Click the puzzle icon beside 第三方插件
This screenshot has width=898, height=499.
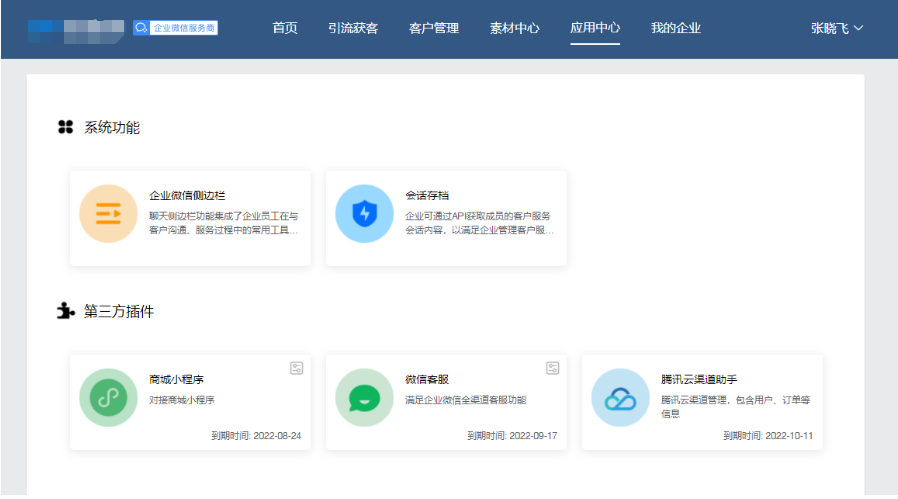coord(66,311)
